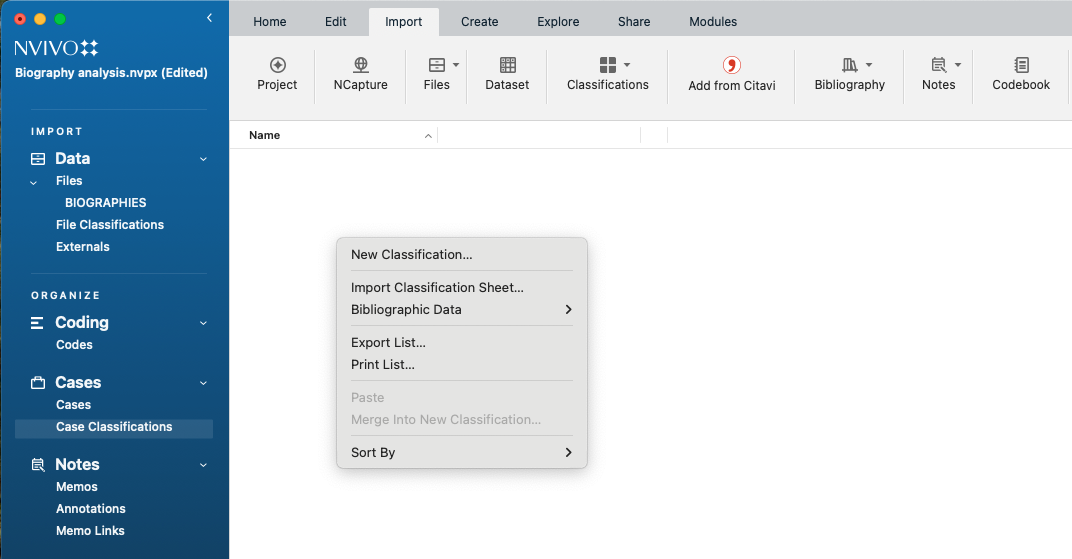Viewport: 1072px width, 559px height.
Task: Expand the Sort By submenu
Action: coord(461,453)
